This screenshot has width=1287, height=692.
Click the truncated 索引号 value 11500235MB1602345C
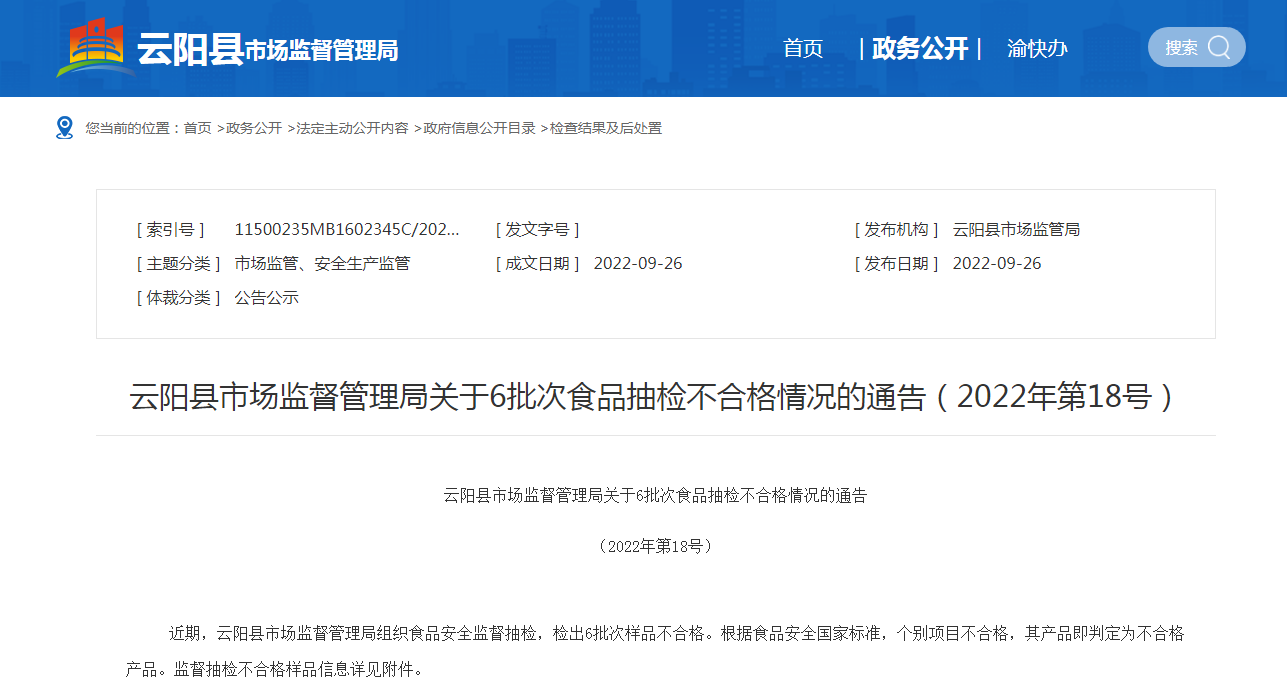point(347,230)
